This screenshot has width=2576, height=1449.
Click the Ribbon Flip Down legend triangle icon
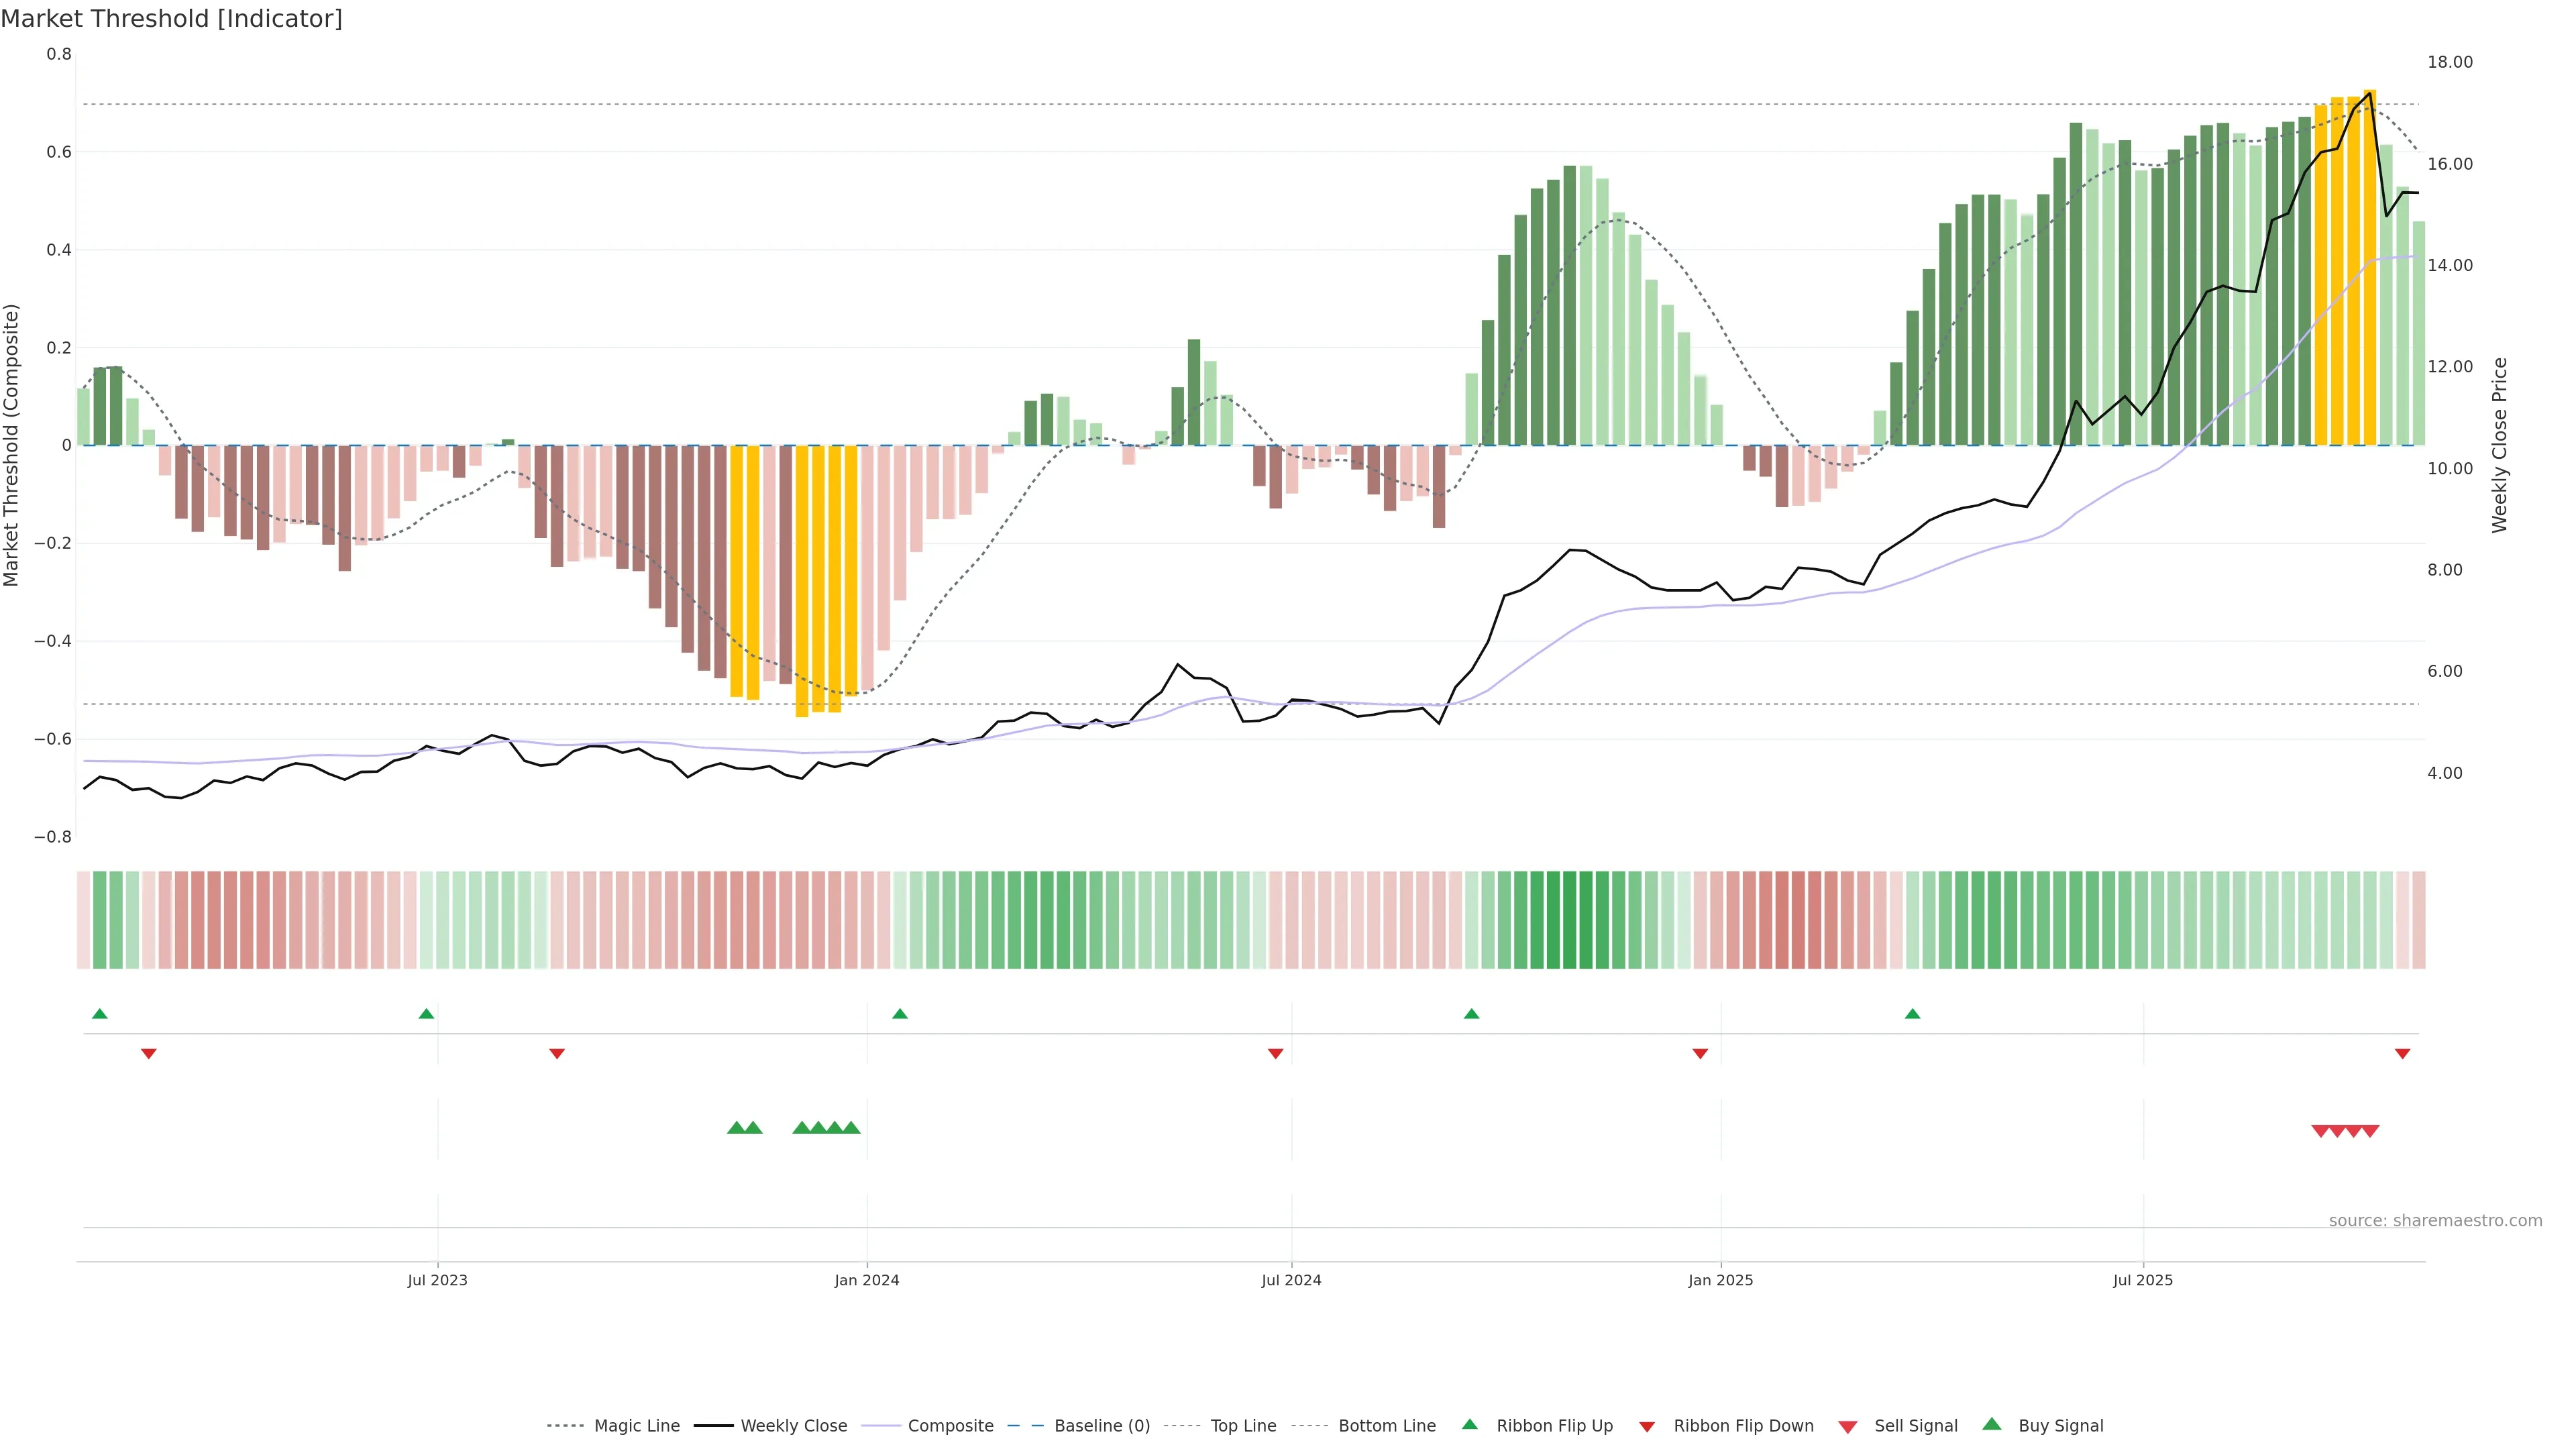click(x=1647, y=1427)
